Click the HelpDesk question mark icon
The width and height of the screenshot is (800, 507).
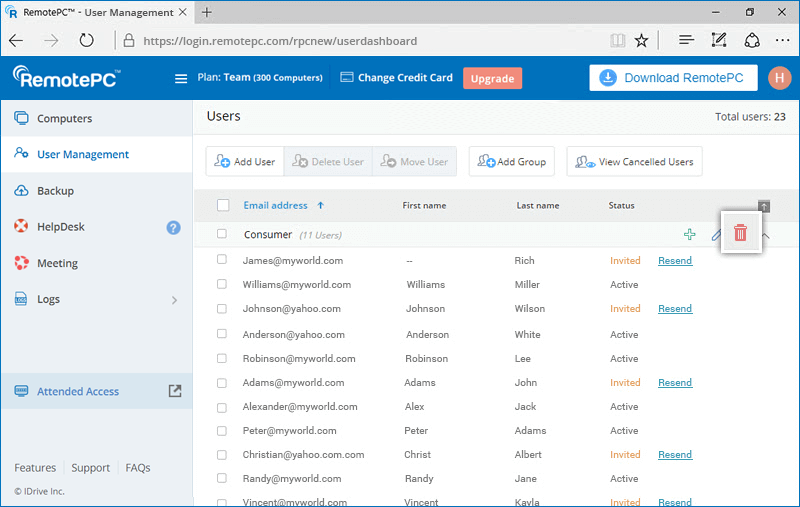pos(173,227)
